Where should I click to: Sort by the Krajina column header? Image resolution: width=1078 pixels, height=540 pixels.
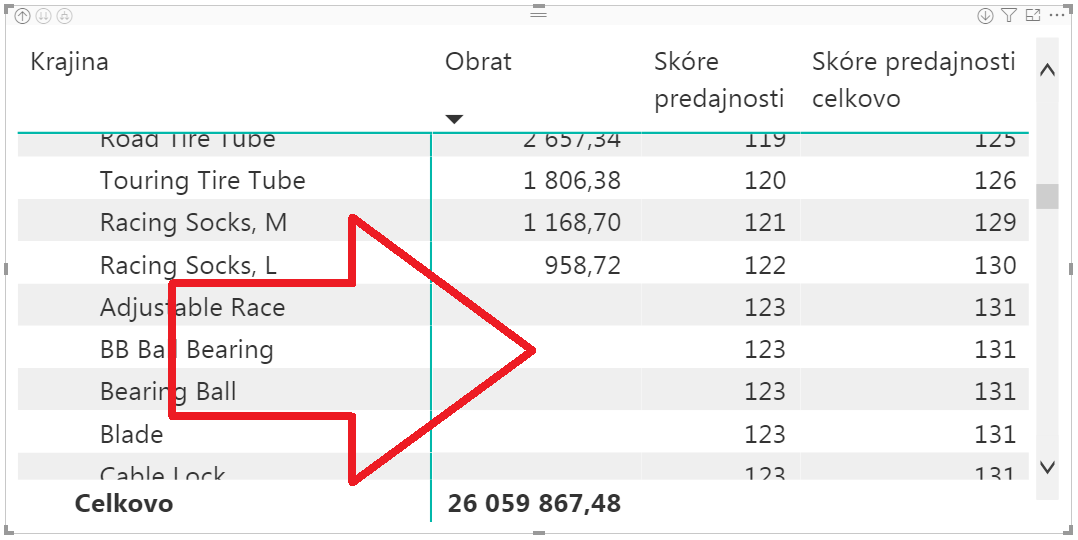click(x=70, y=62)
